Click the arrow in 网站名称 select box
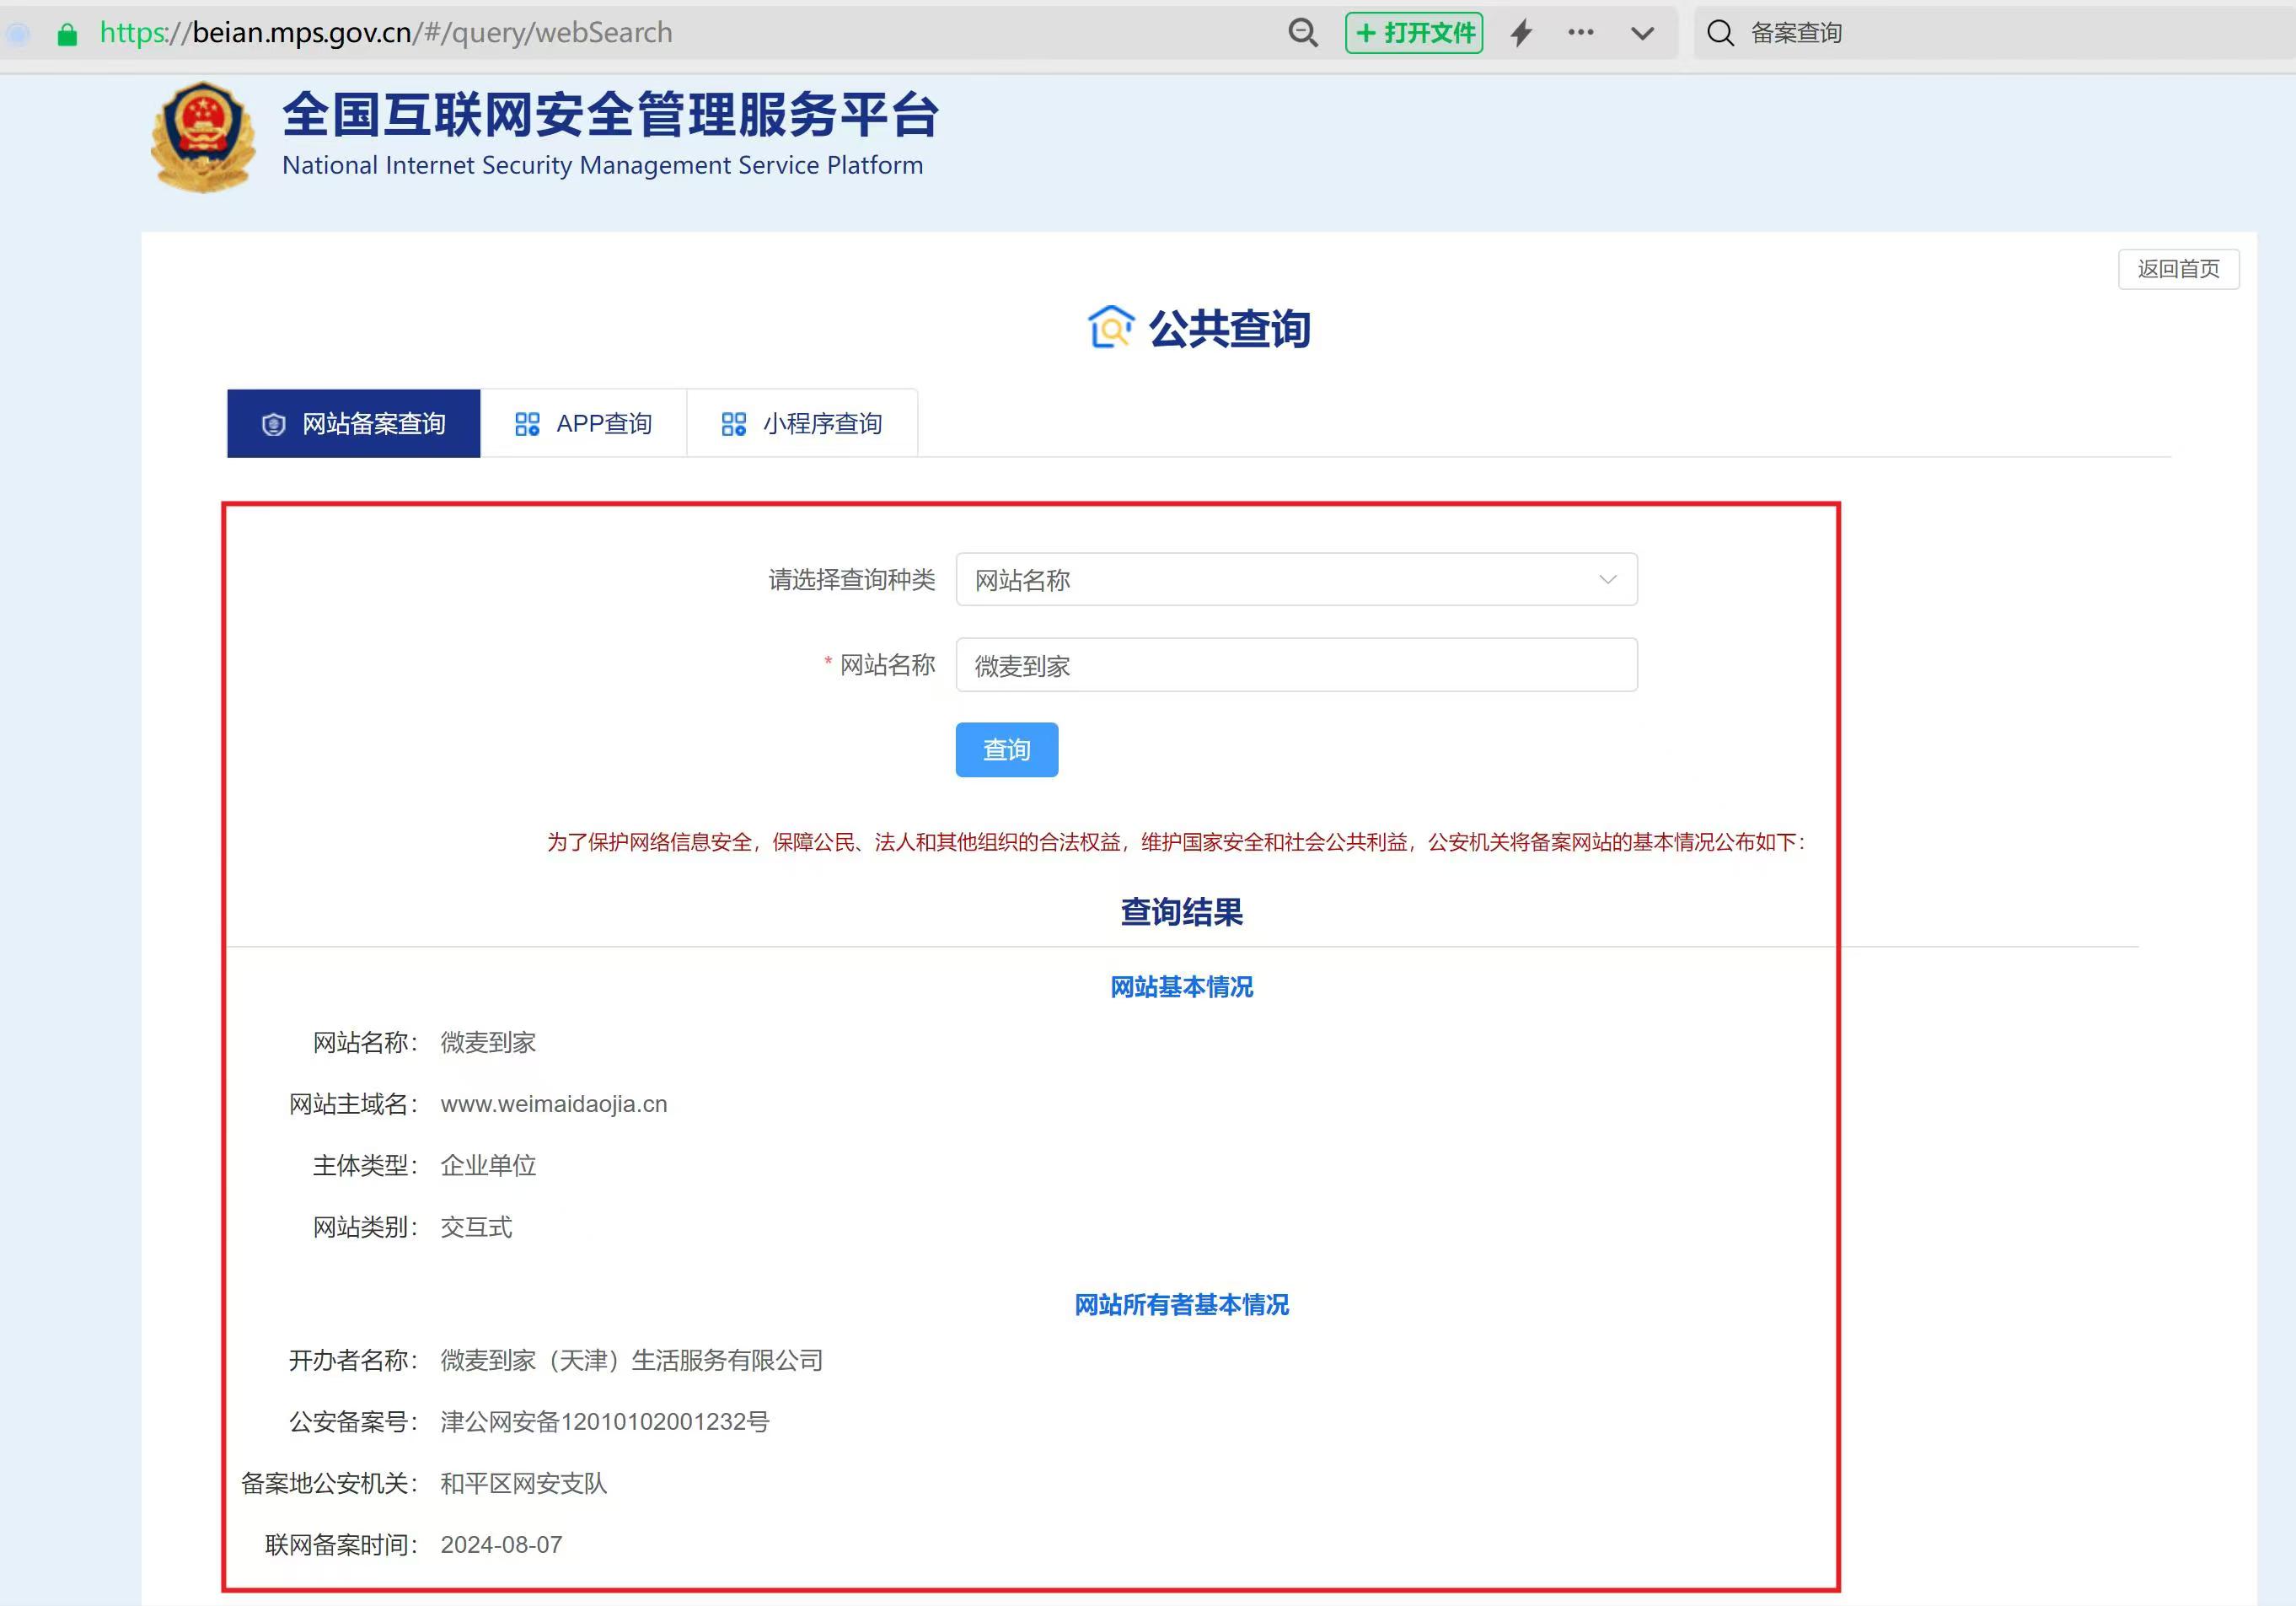 (x=1607, y=580)
